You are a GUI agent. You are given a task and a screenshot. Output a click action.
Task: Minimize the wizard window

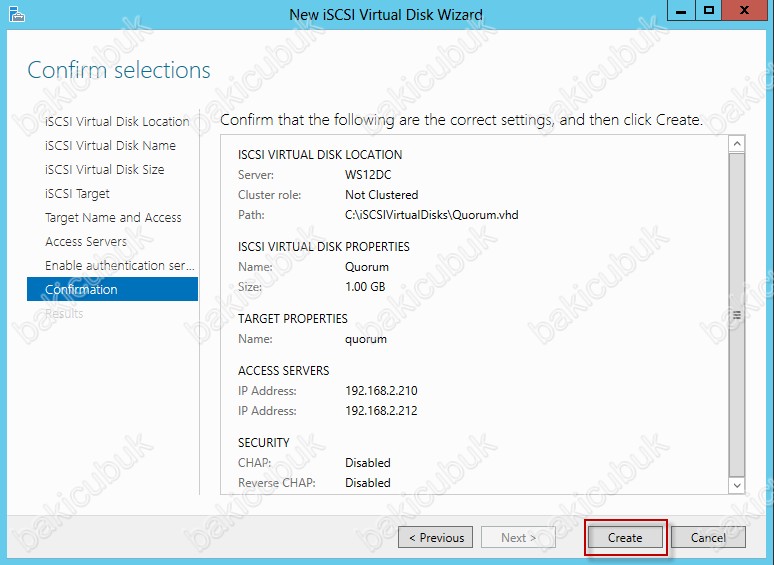pyautogui.click(x=681, y=10)
